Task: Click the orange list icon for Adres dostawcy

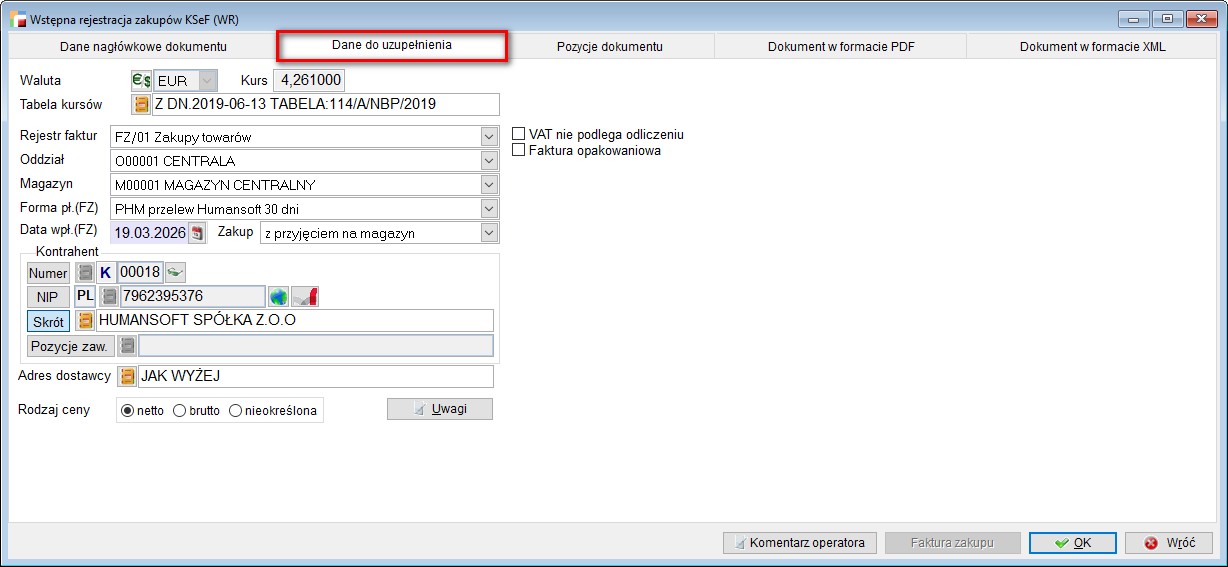Action: [x=127, y=377]
